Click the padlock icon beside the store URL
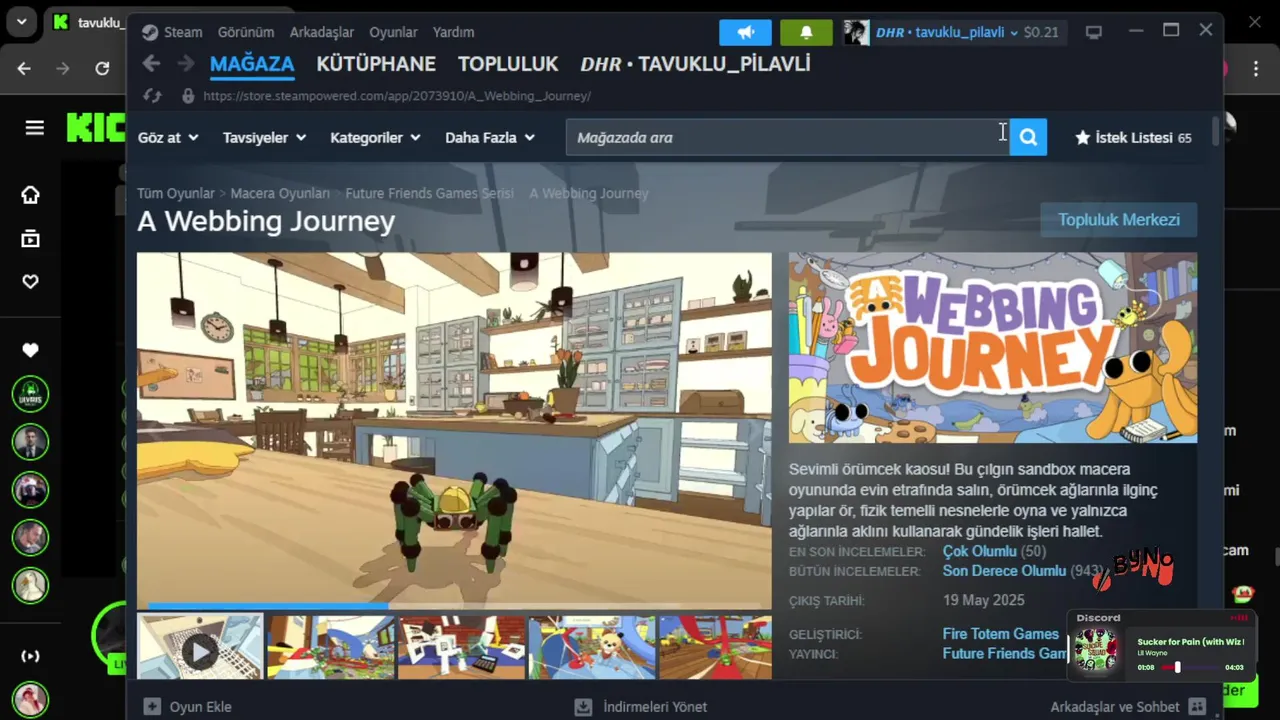 187,96
